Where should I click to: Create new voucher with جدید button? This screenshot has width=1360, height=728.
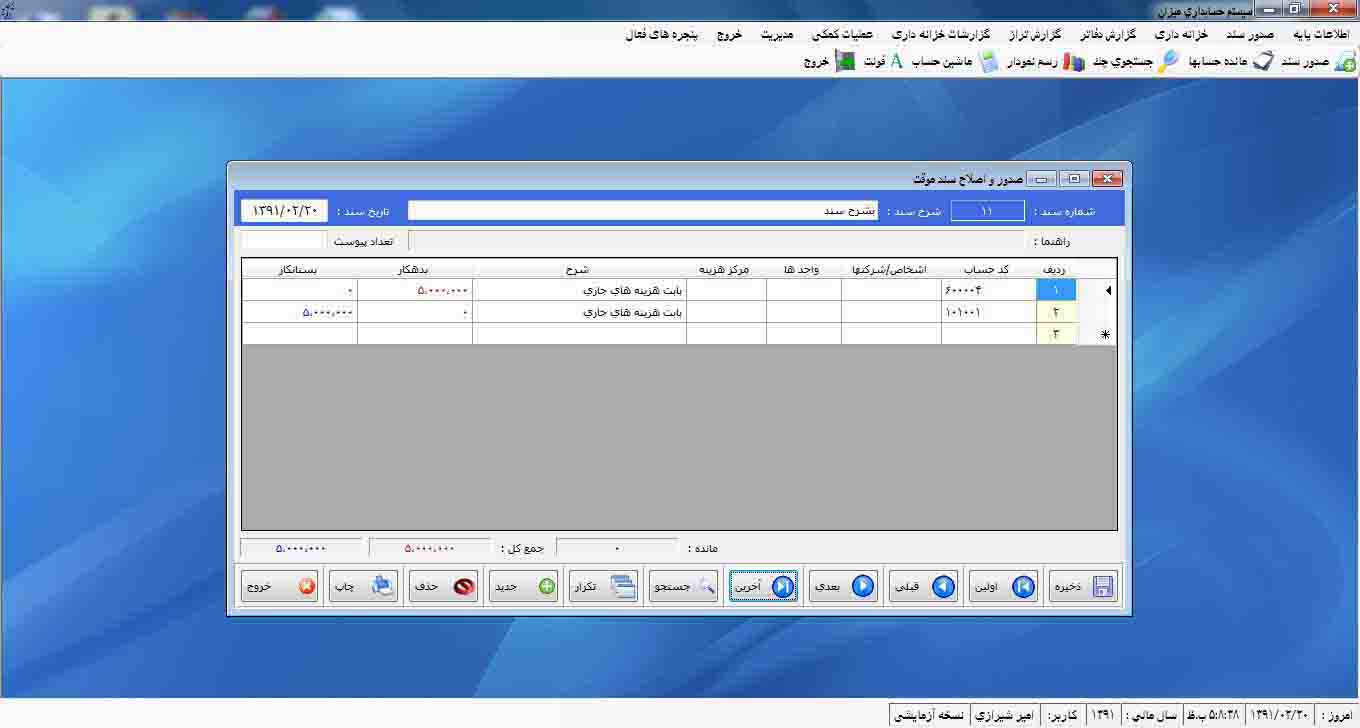(x=522, y=587)
